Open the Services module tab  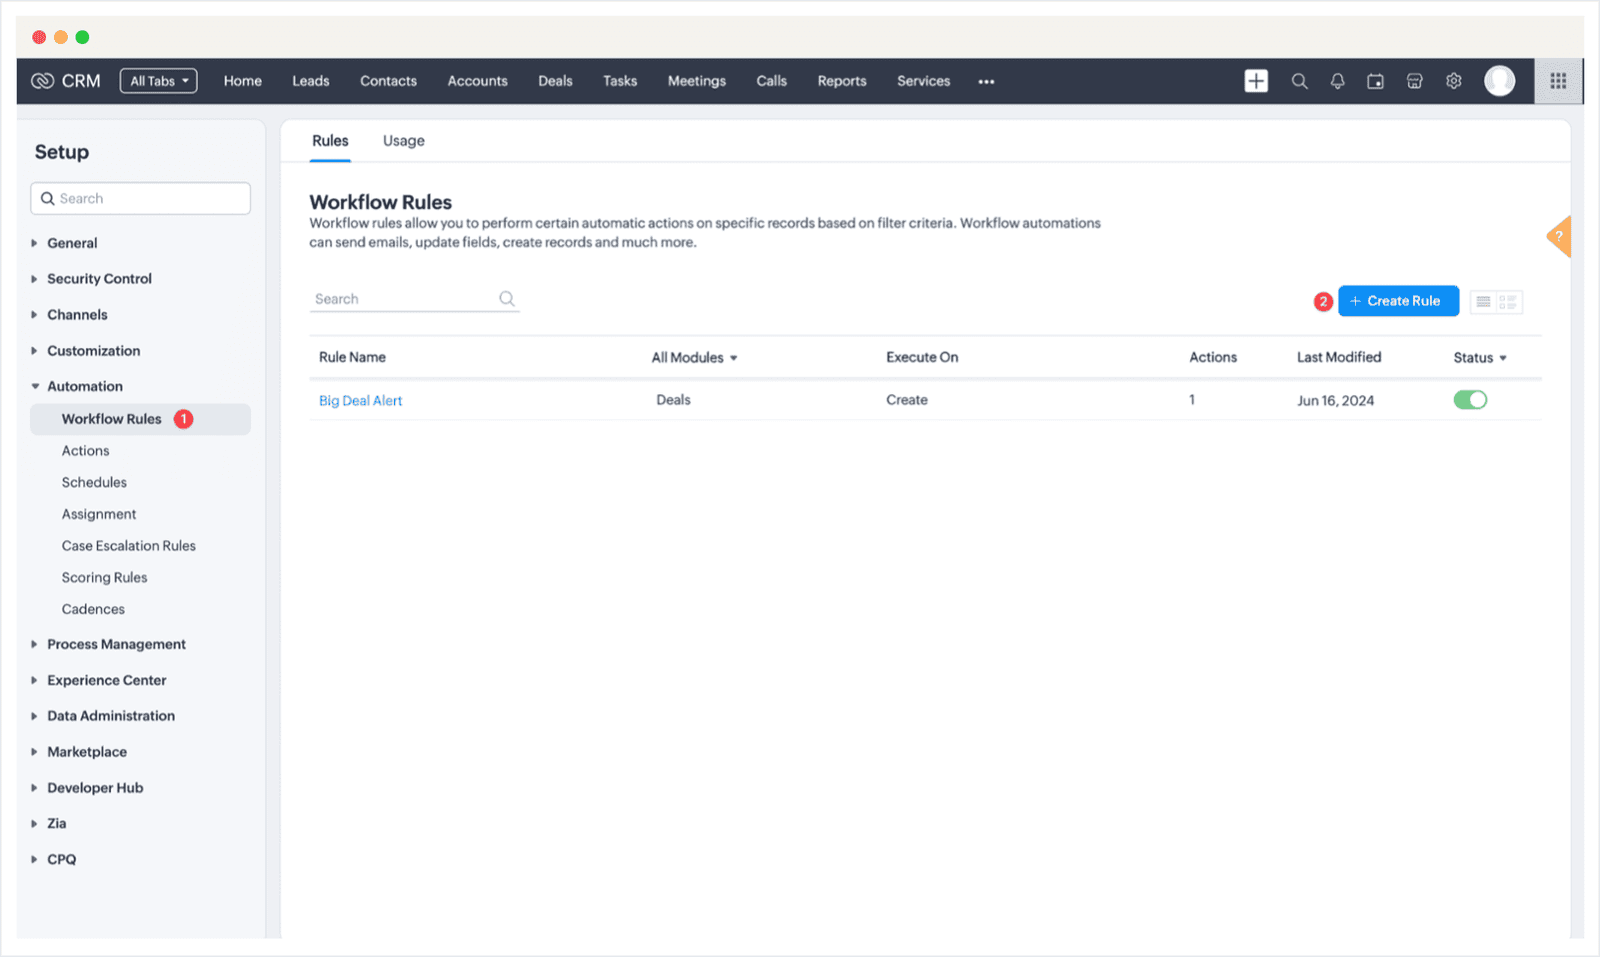coord(923,81)
